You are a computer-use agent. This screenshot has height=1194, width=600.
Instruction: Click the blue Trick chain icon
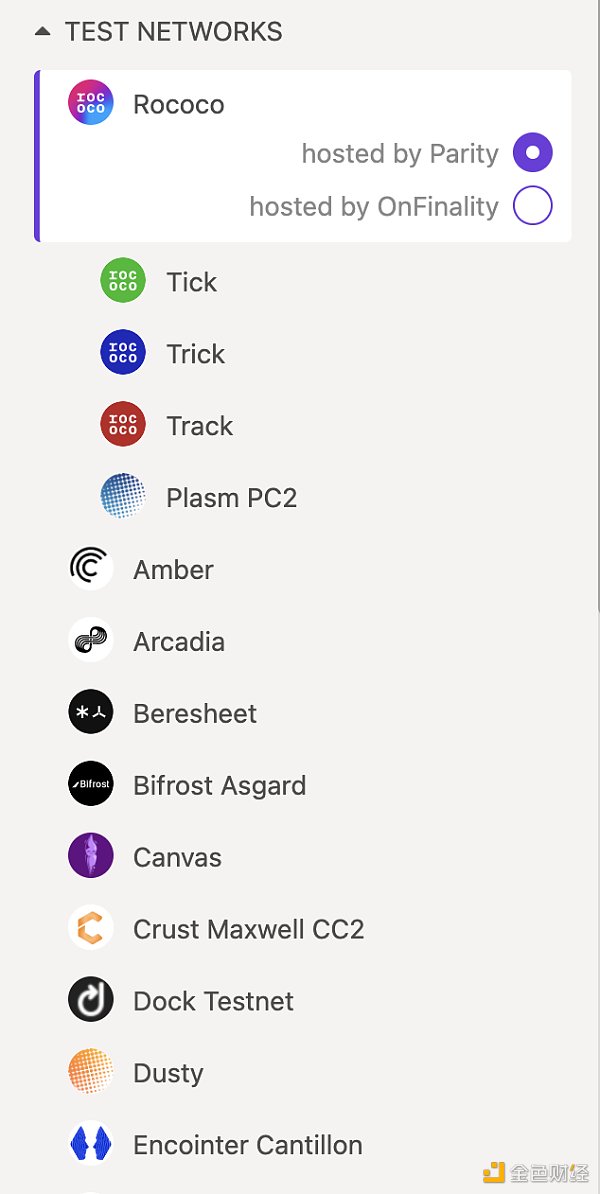123,353
